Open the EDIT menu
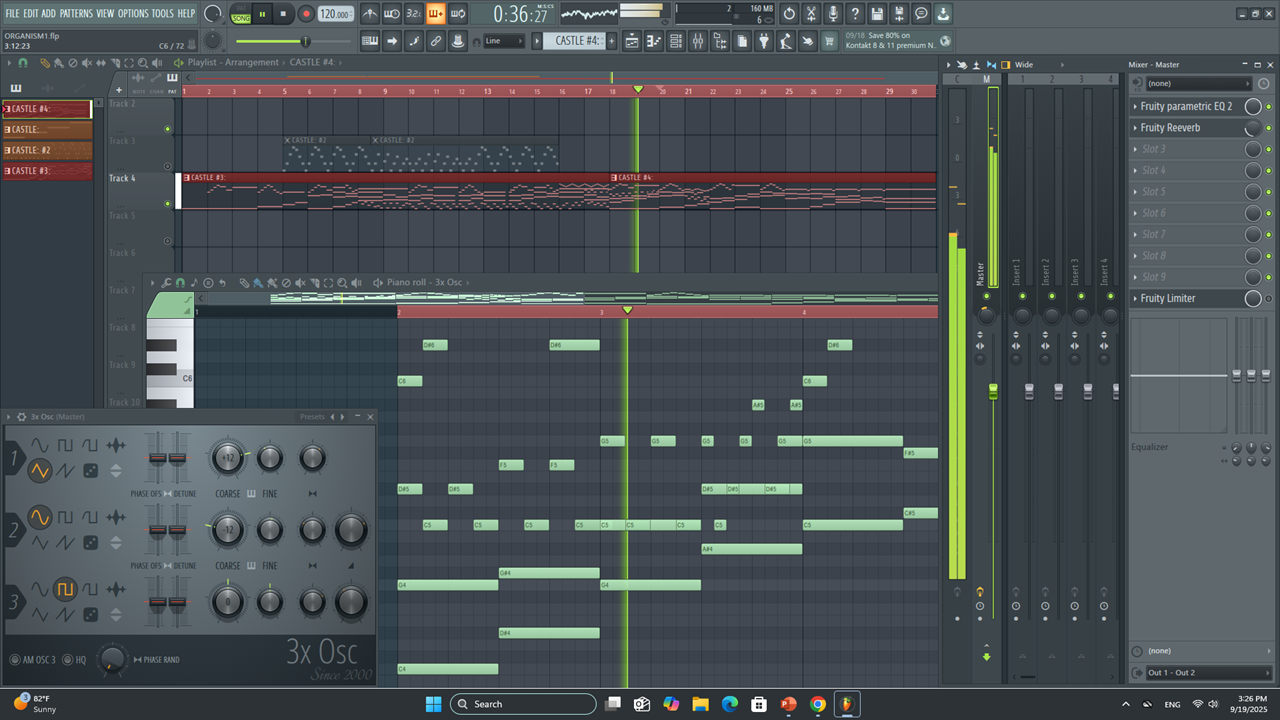 coord(31,14)
